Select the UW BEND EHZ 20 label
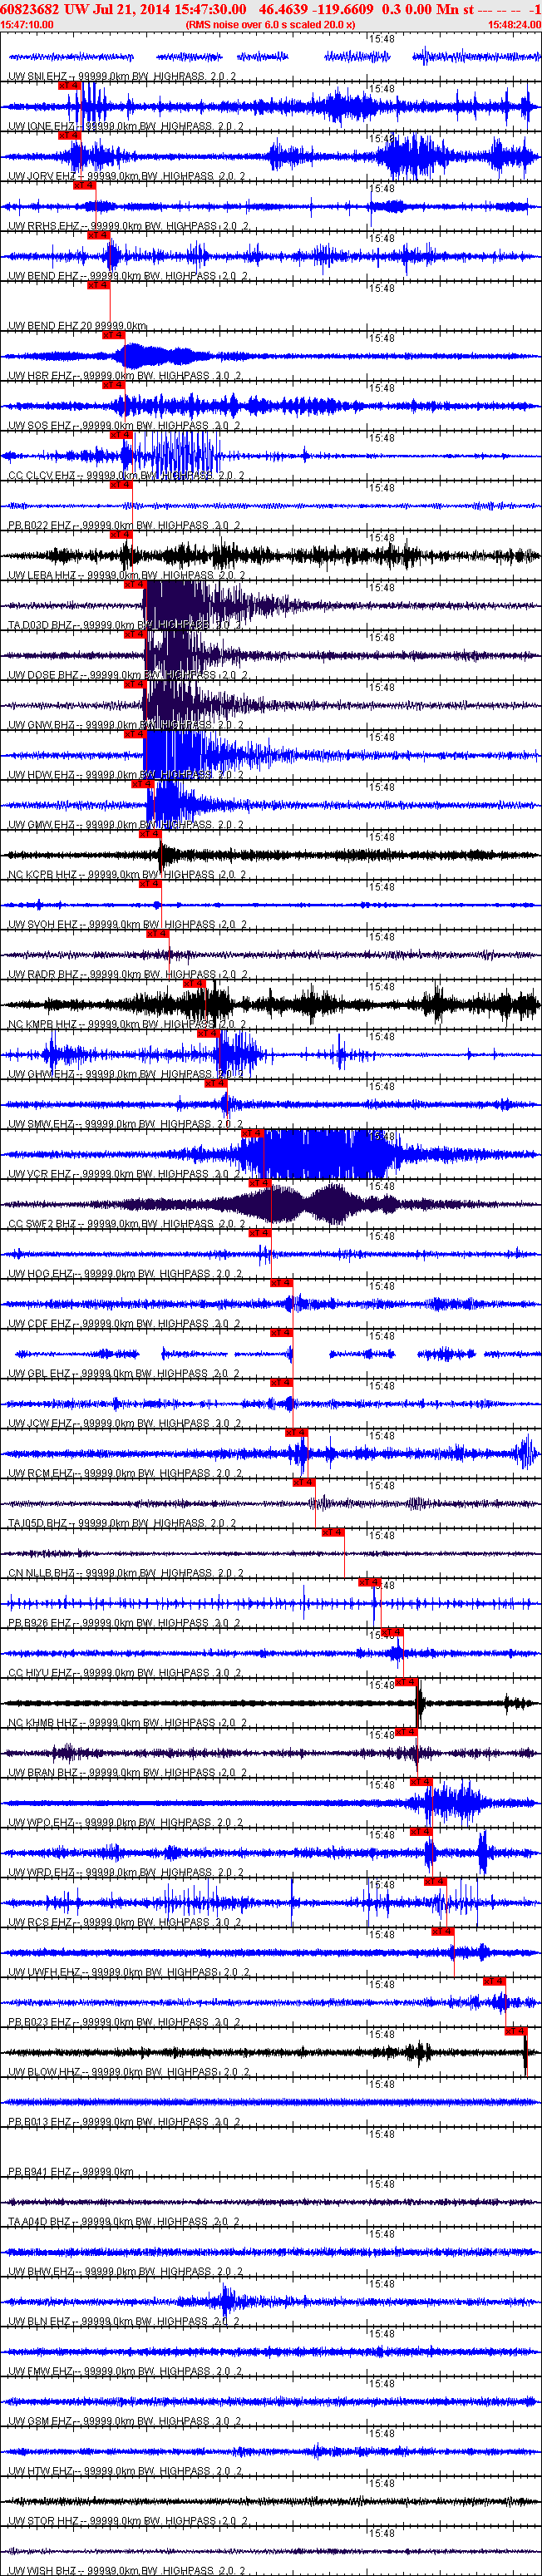 tap(77, 327)
